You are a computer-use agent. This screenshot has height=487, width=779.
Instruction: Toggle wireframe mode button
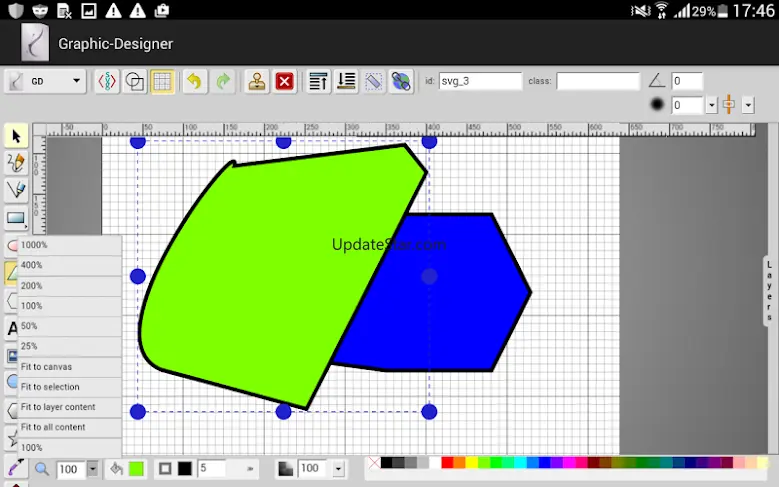(134, 82)
